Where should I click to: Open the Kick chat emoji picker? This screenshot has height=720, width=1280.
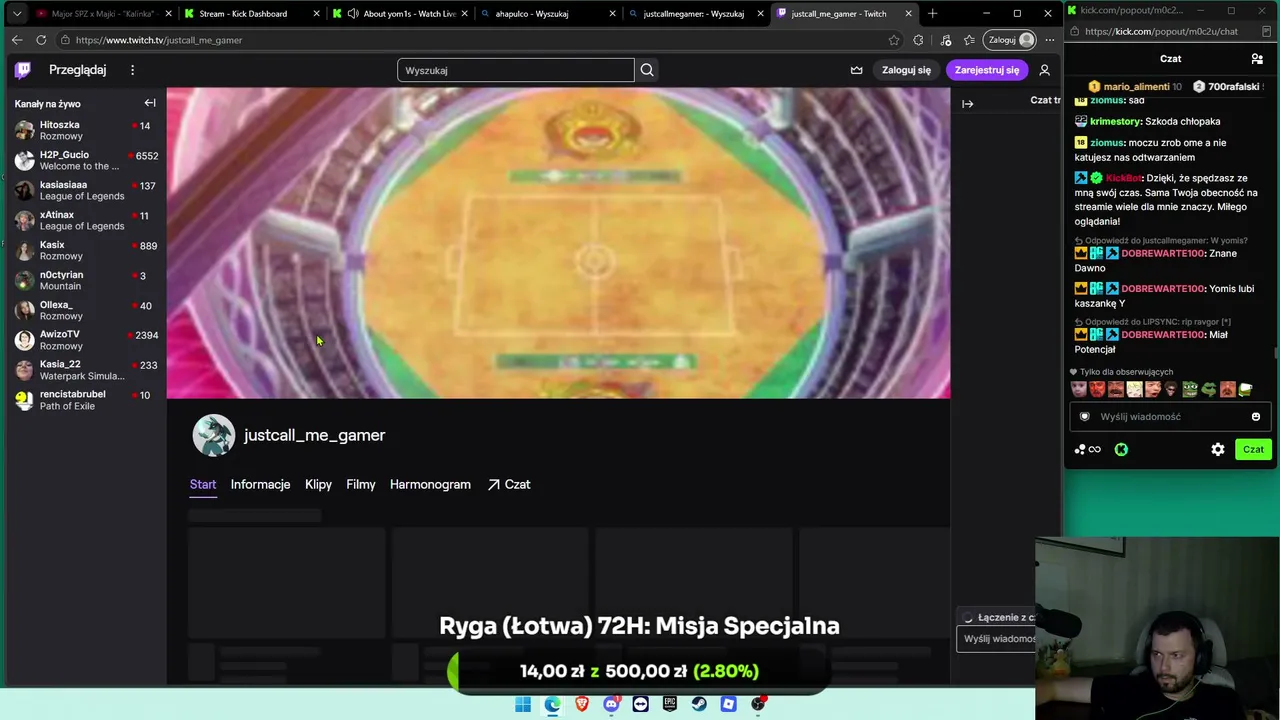(1256, 417)
